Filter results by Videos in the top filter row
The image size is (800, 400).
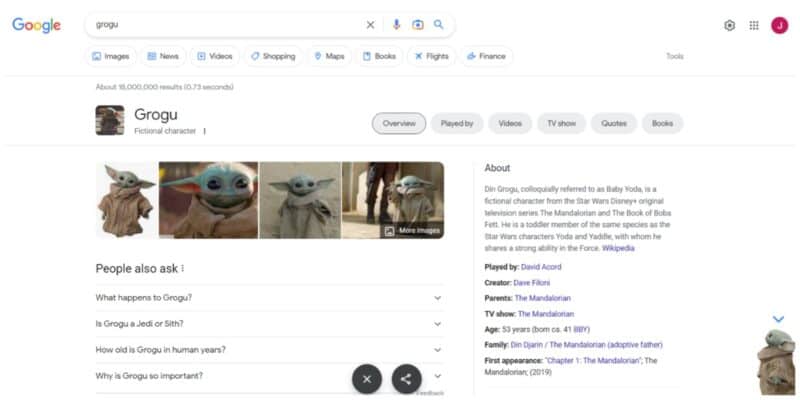click(x=215, y=56)
